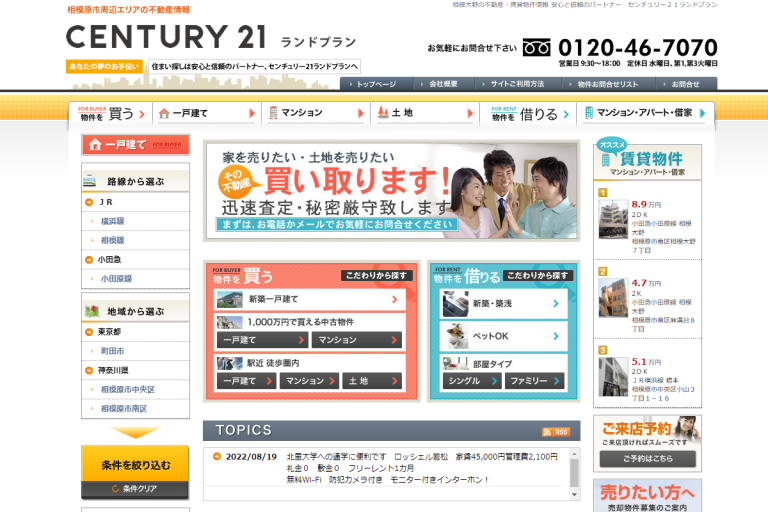Select マンション tab in buy menu
768x512 pixels.
tap(316, 113)
